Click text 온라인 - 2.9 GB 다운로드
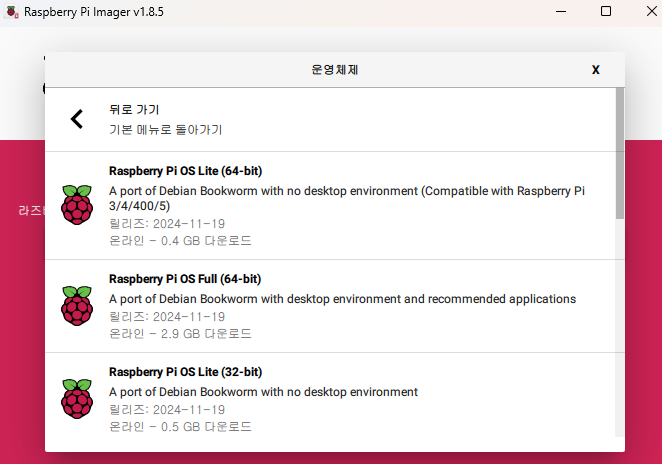Viewport: 662px width, 464px height. pos(180,334)
